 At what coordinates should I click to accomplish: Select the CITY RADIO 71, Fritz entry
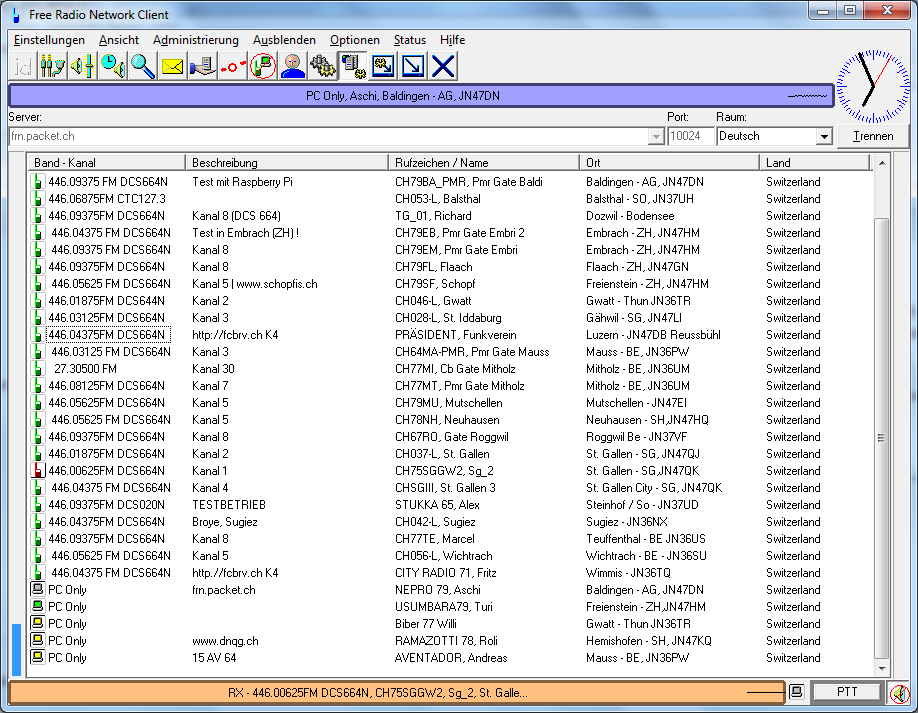(450, 573)
